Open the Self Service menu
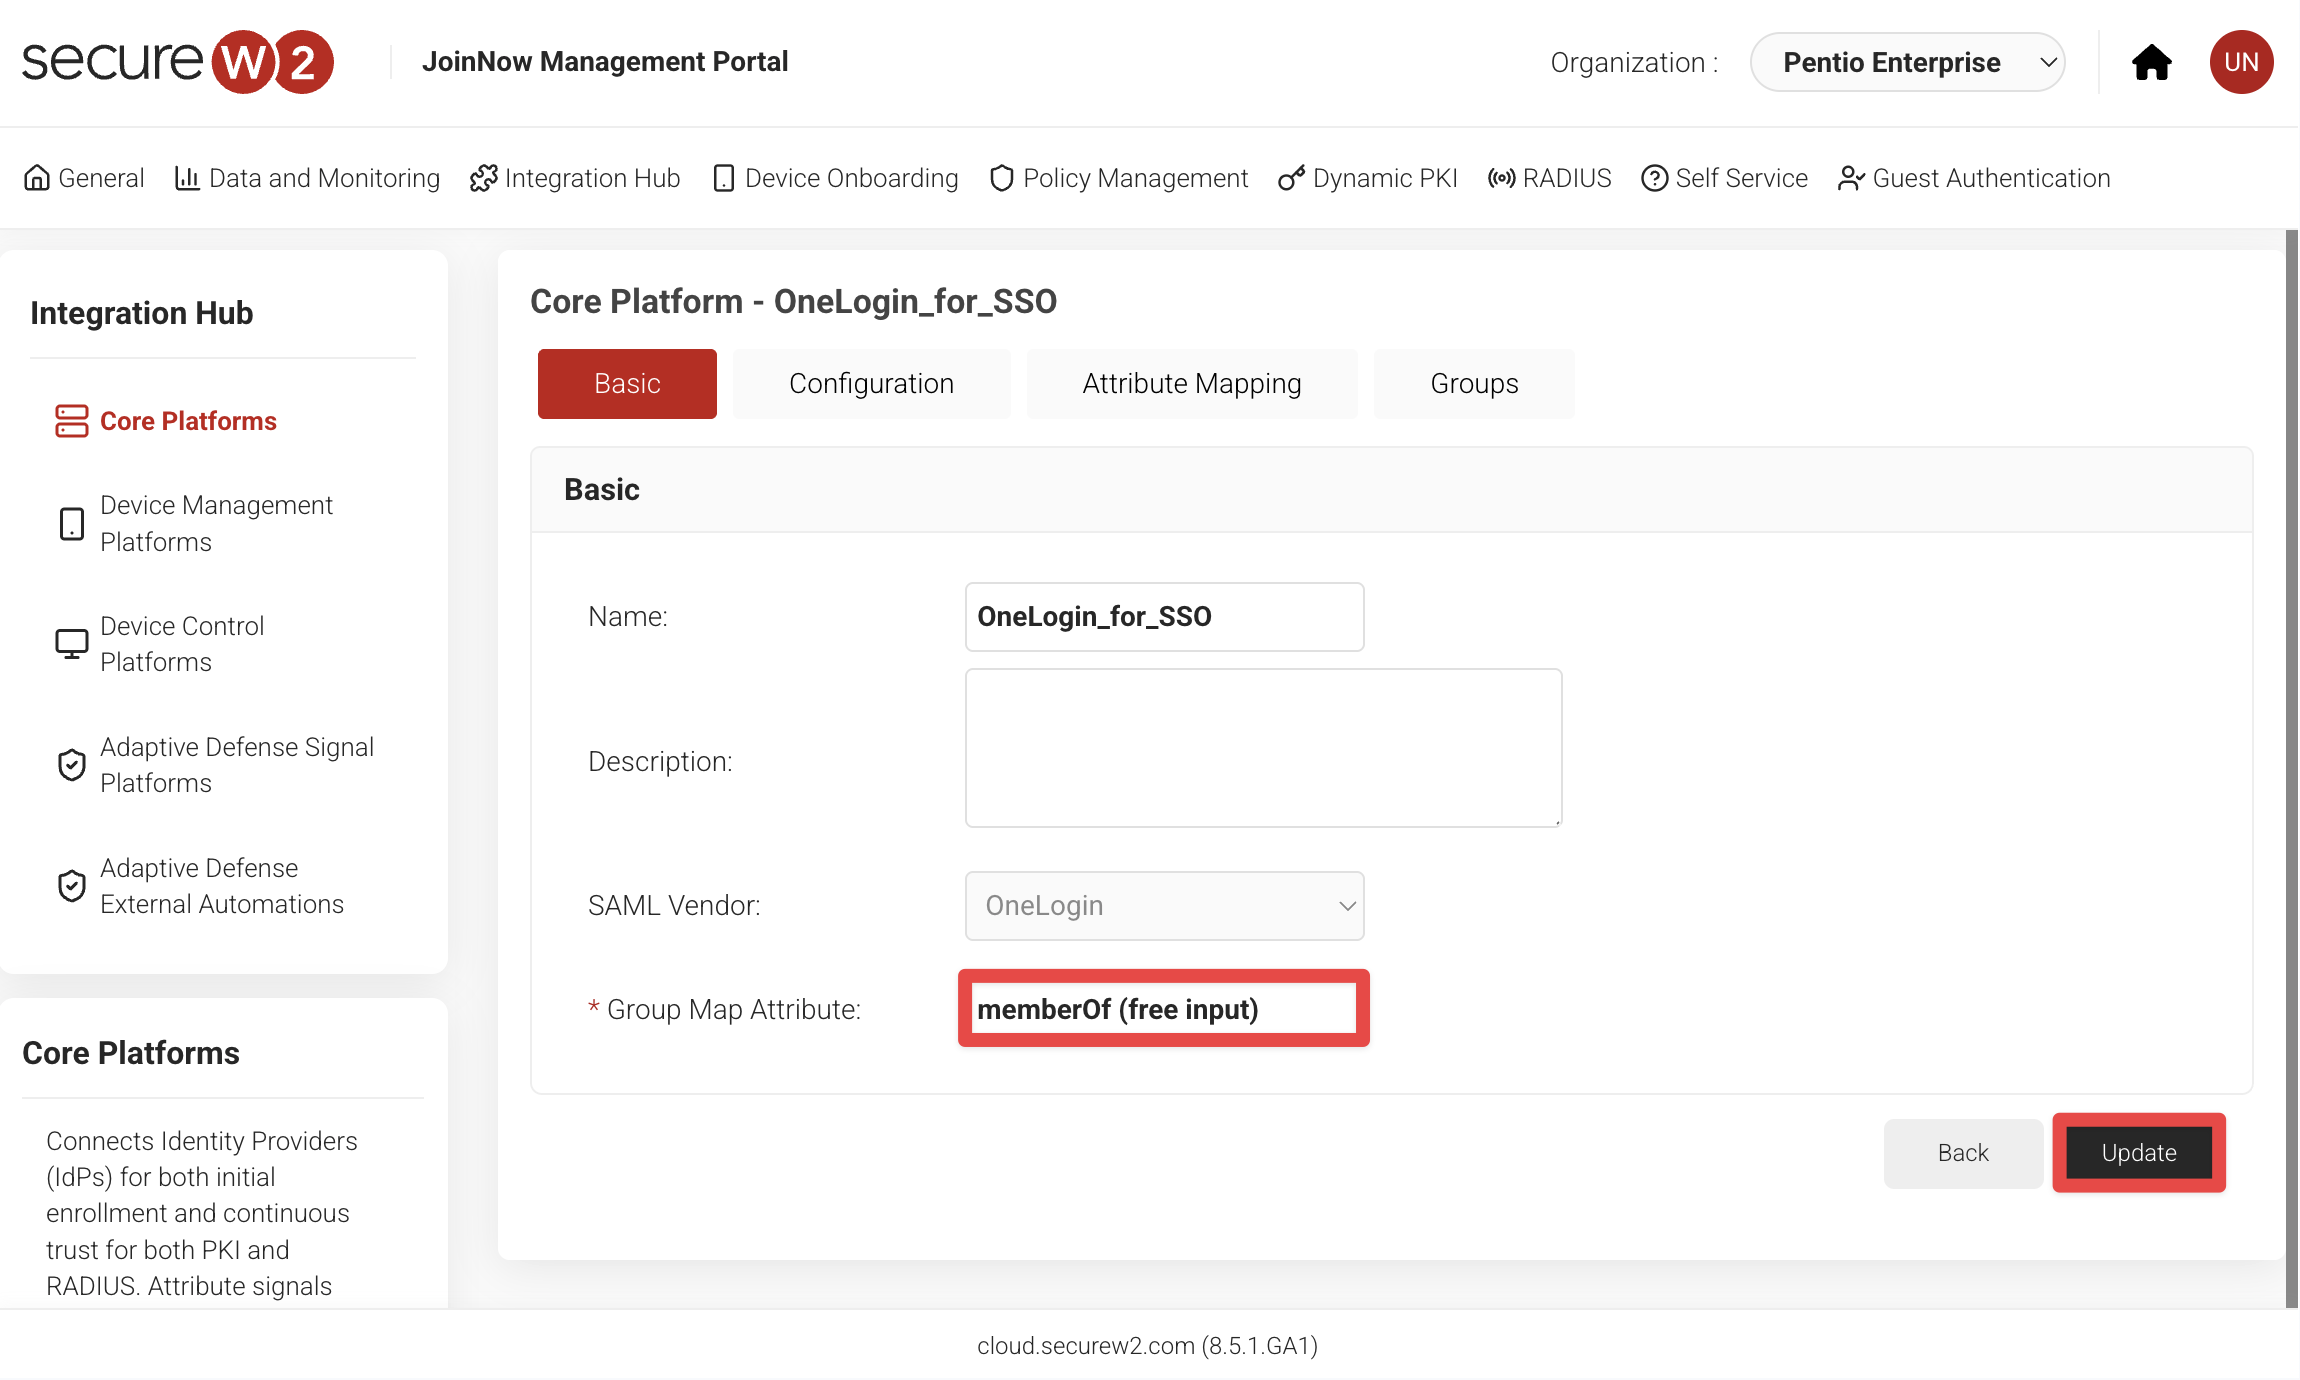Screen dimensions: 2300x1380 click(x=1725, y=178)
